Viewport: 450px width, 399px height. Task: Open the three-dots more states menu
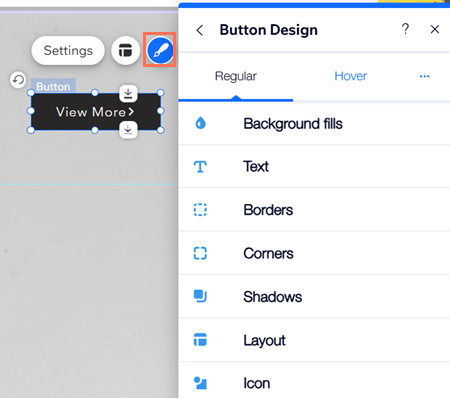pyautogui.click(x=424, y=76)
